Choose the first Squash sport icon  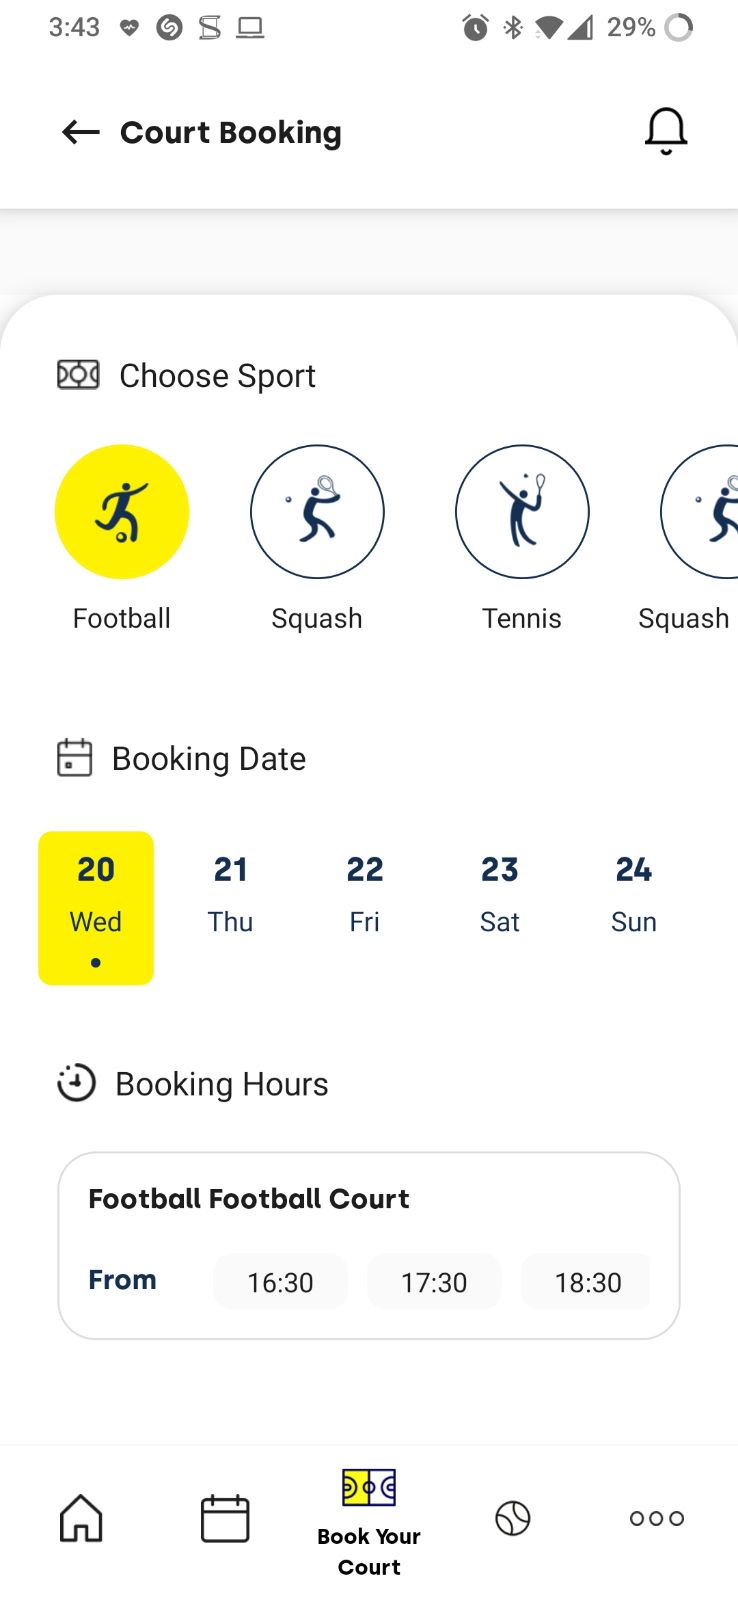pos(317,512)
